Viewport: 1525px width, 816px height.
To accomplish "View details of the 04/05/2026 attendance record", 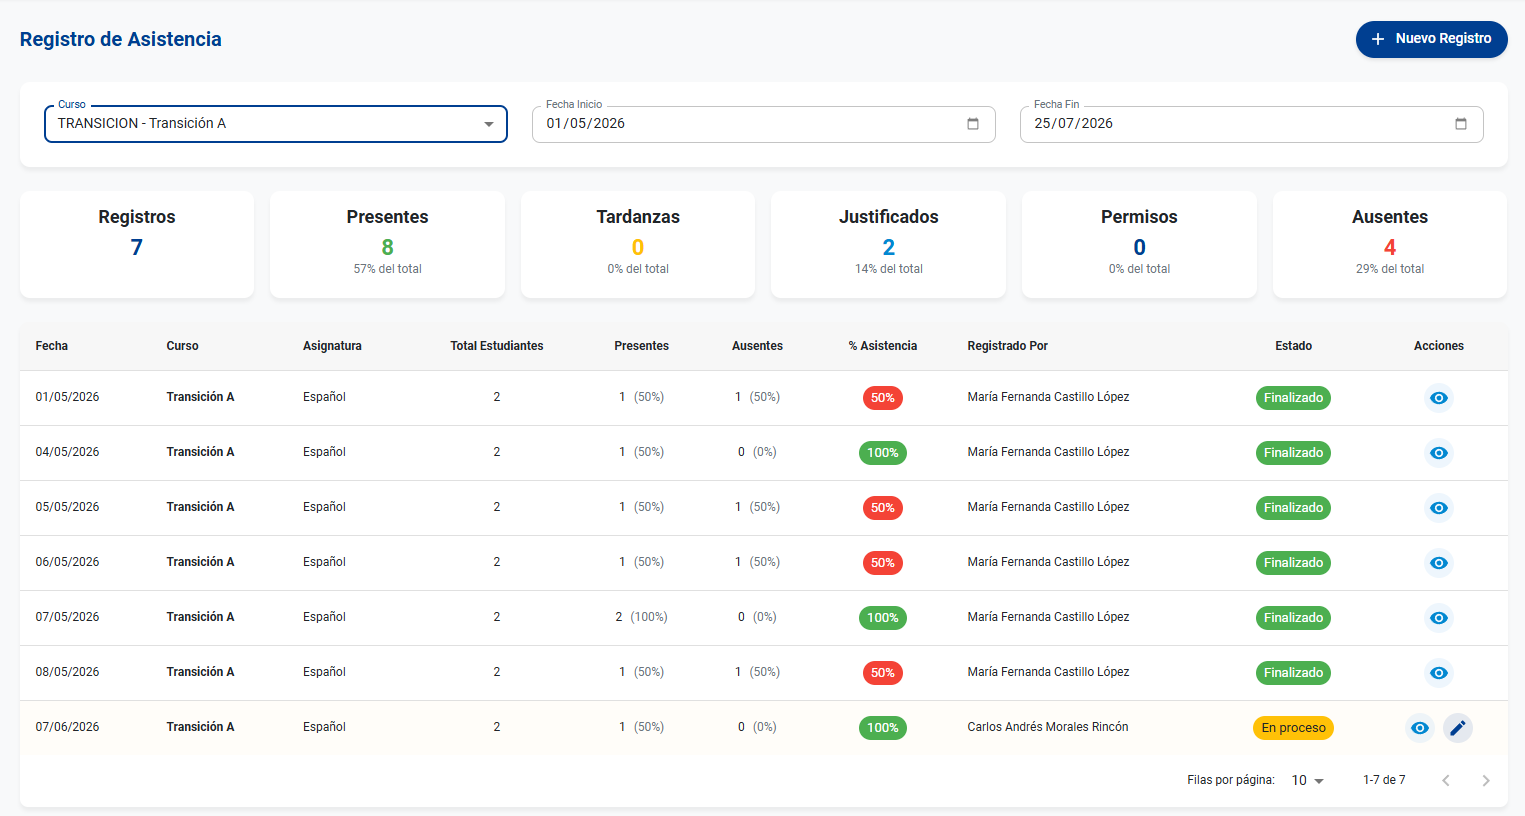I will pos(1438,453).
